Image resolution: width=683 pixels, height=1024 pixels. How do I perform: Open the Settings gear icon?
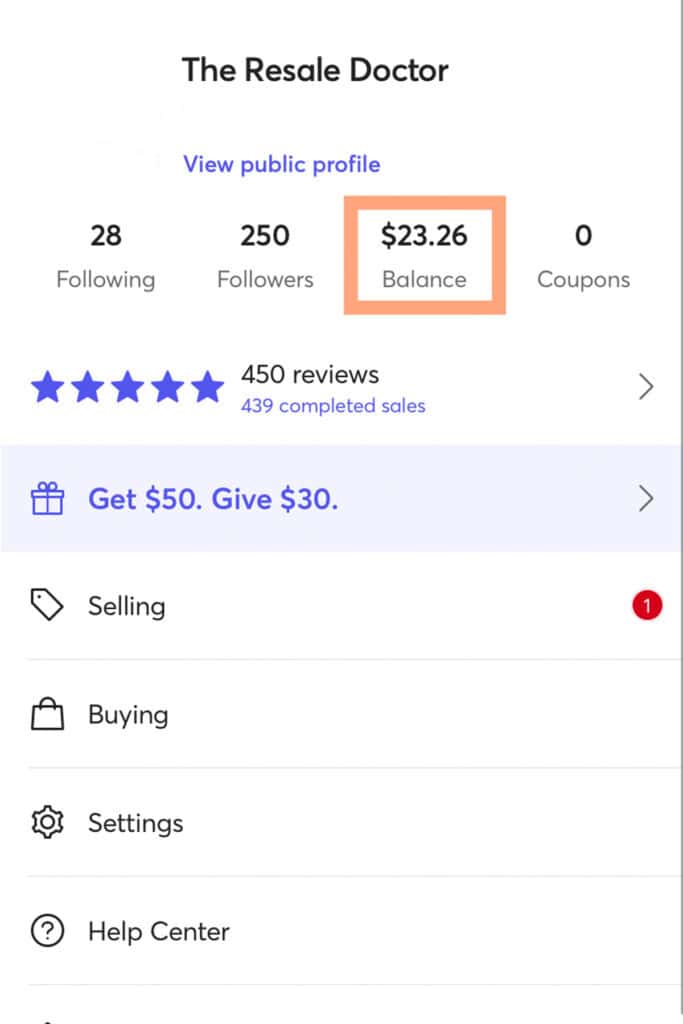tap(47, 822)
